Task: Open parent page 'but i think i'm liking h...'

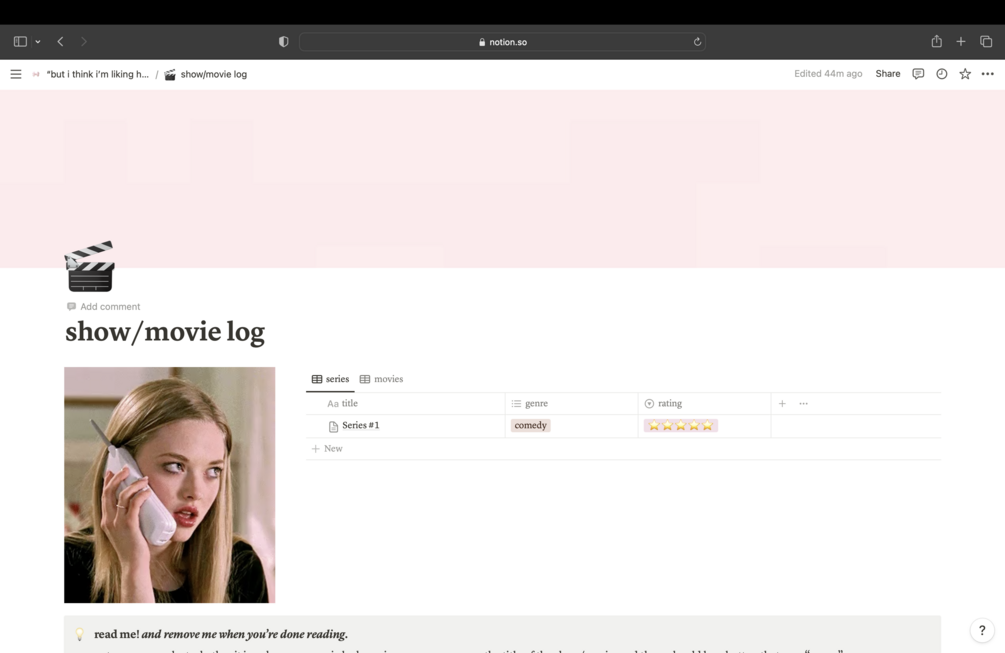Action: [x=97, y=74]
